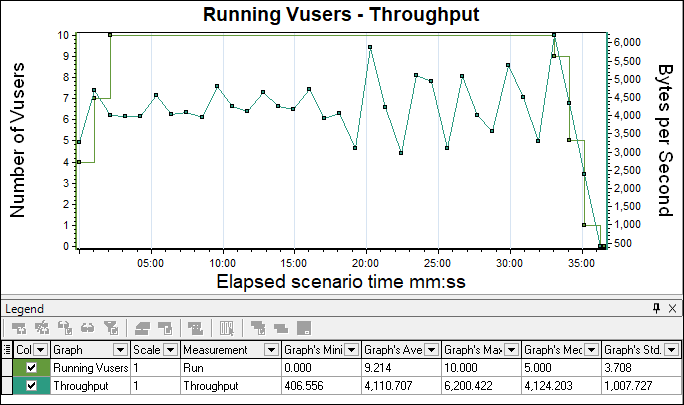Click the configure columns icon in Legend toolbar
The height and width of the screenshot is (405, 684).
[x=226, y=327]
